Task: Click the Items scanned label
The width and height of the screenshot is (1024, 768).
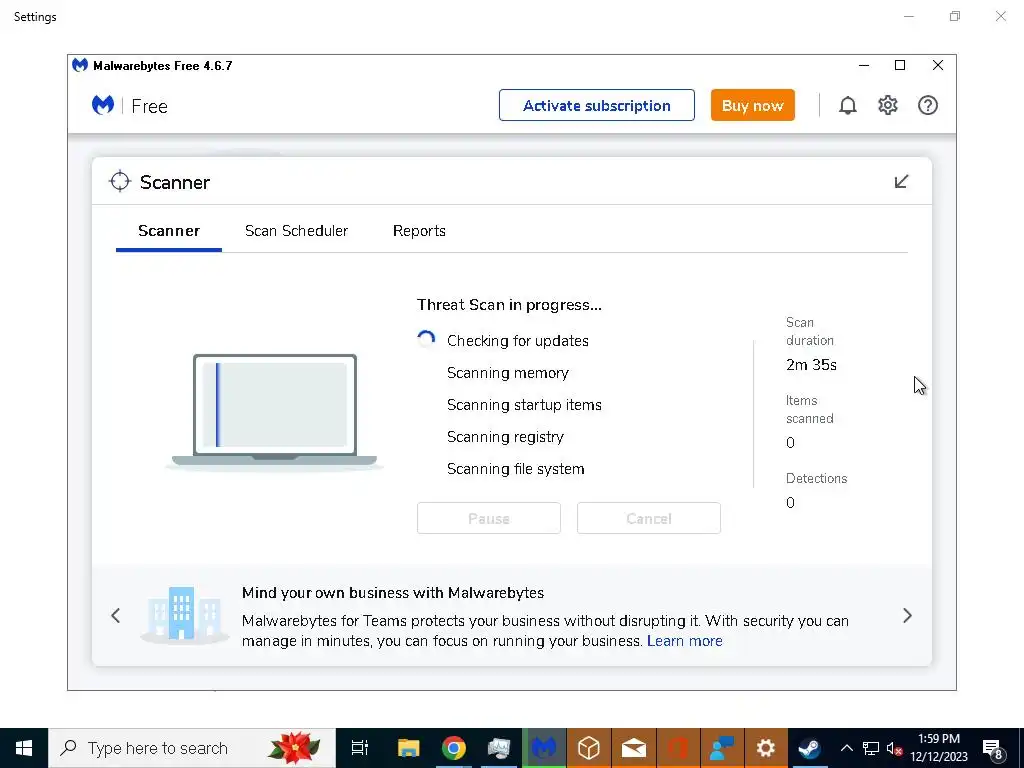Action: [809, 409]
